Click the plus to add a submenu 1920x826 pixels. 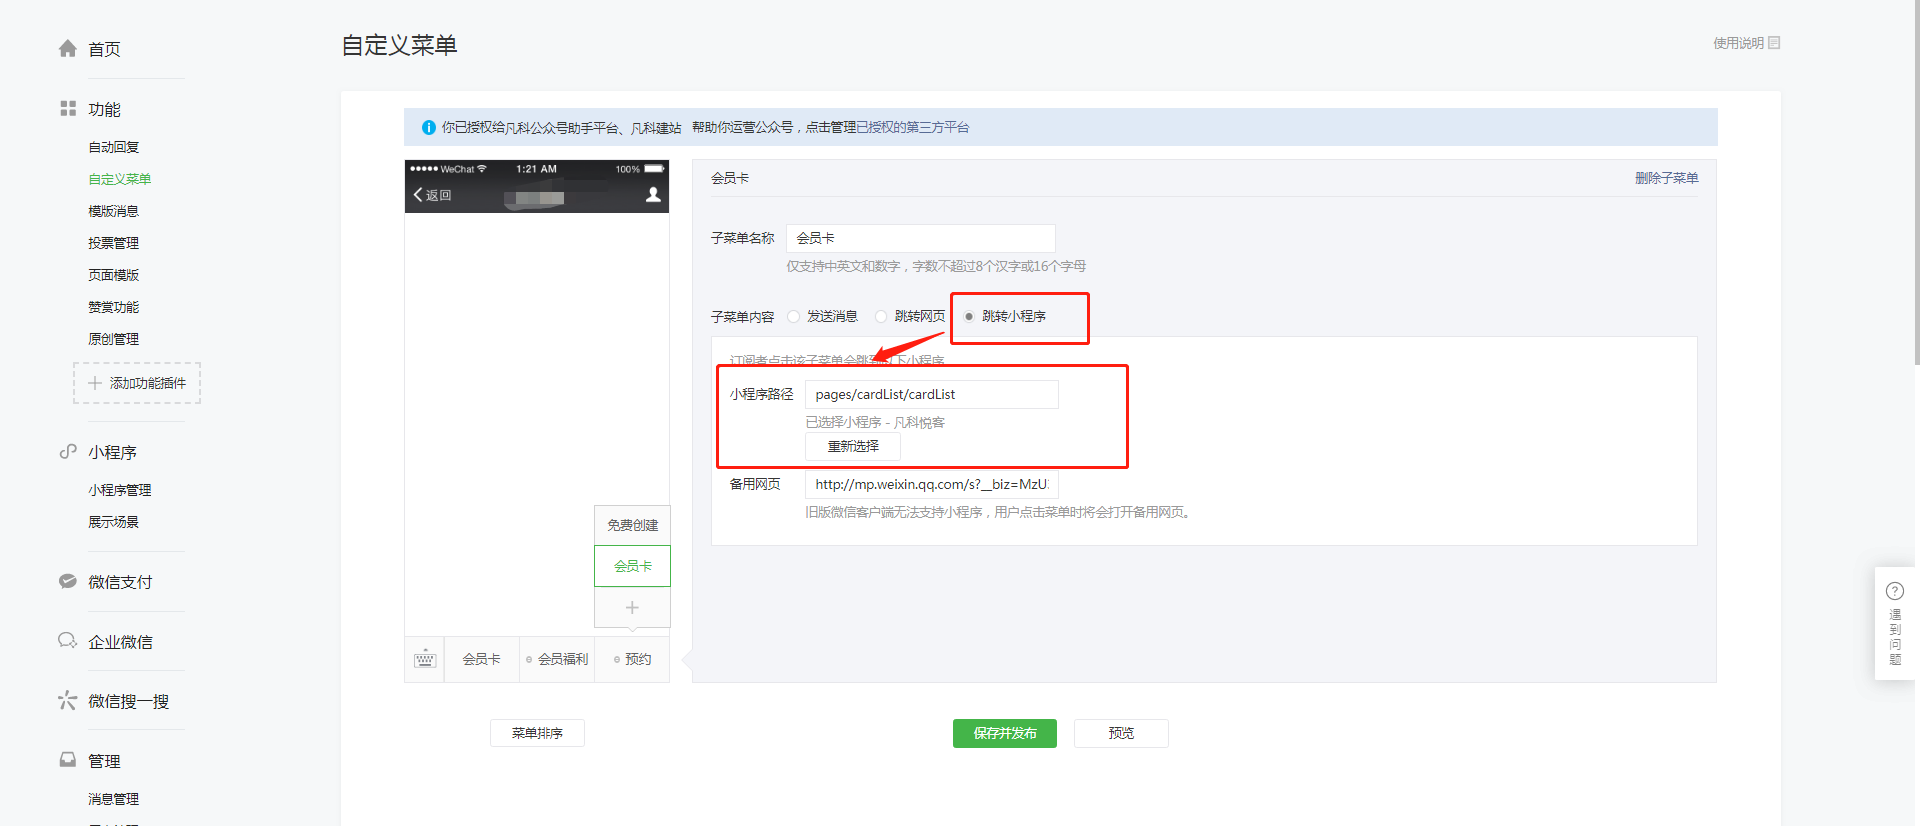point(632,607)
